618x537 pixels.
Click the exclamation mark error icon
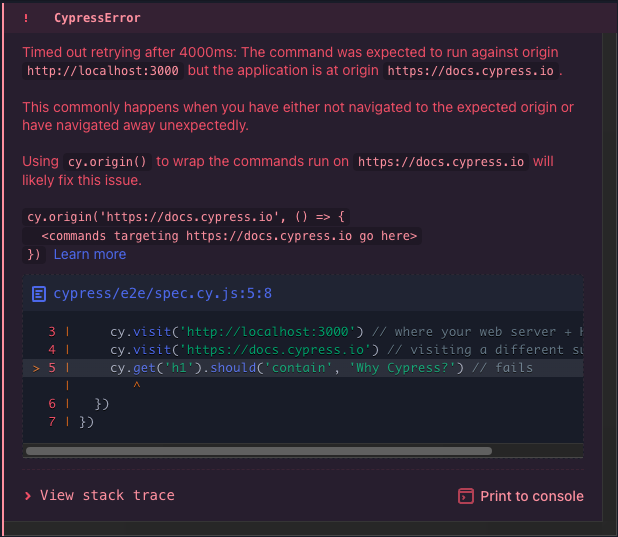[26, 18]
